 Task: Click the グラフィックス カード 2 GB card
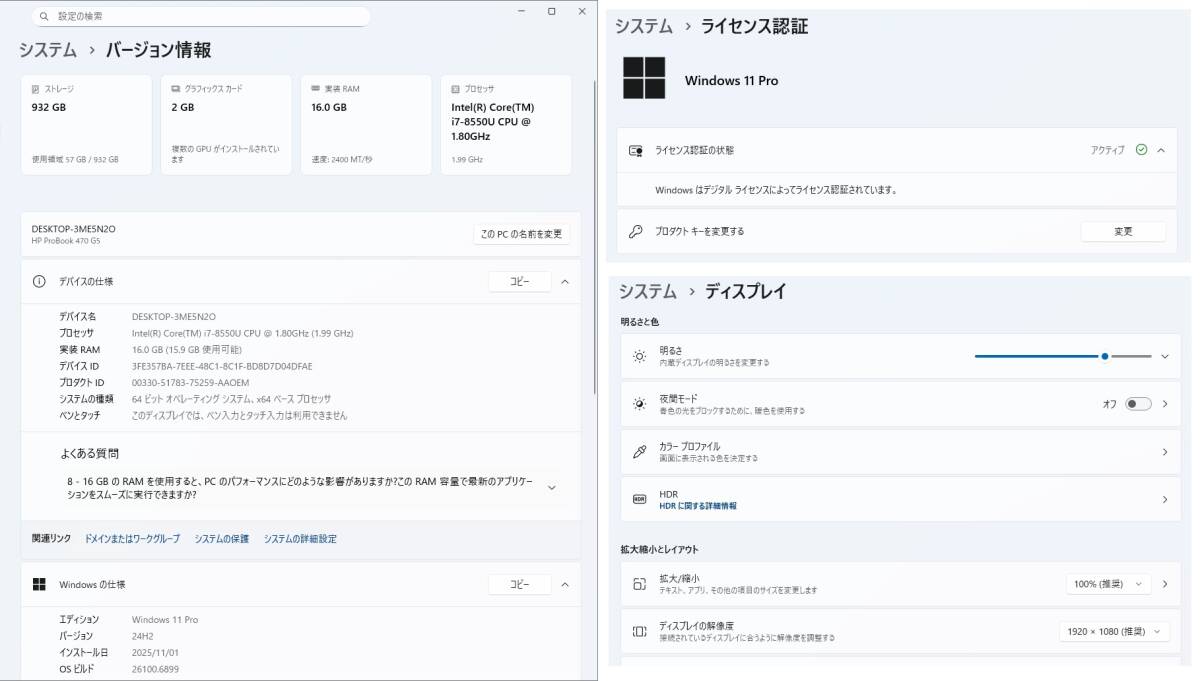(x=226, y=125)
